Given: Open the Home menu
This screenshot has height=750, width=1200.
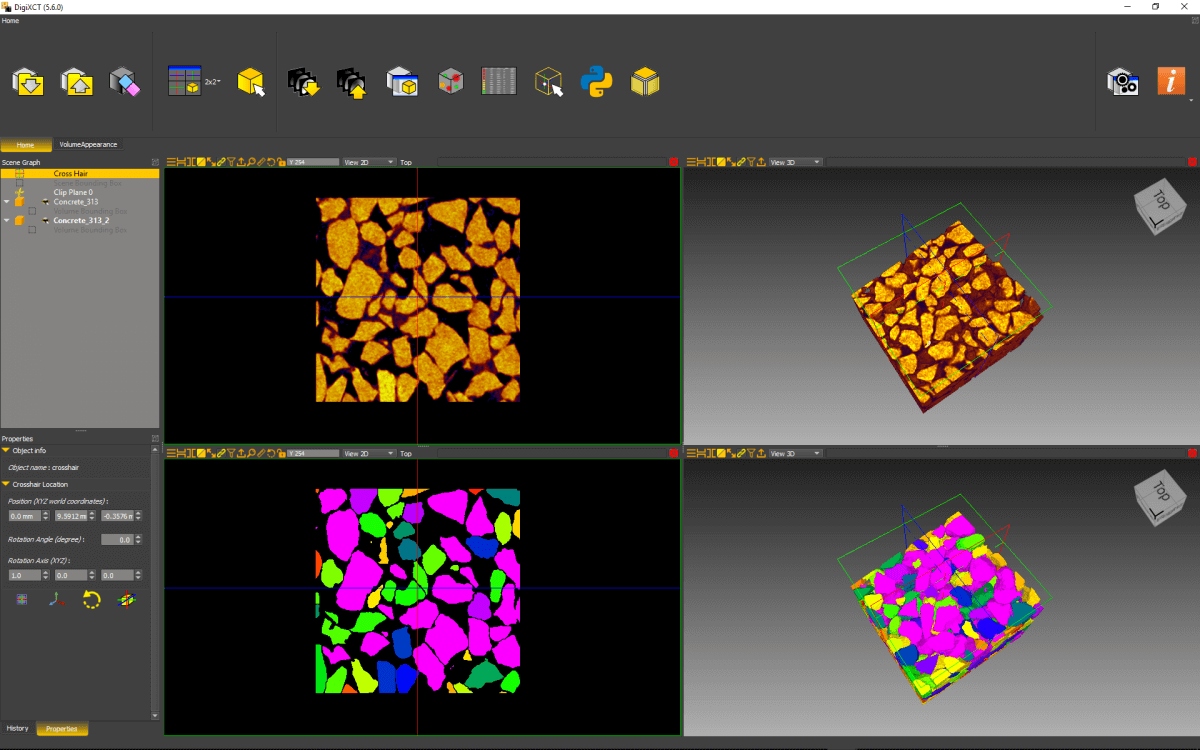Looking at the screenshot, I should [x=10, y=20].
